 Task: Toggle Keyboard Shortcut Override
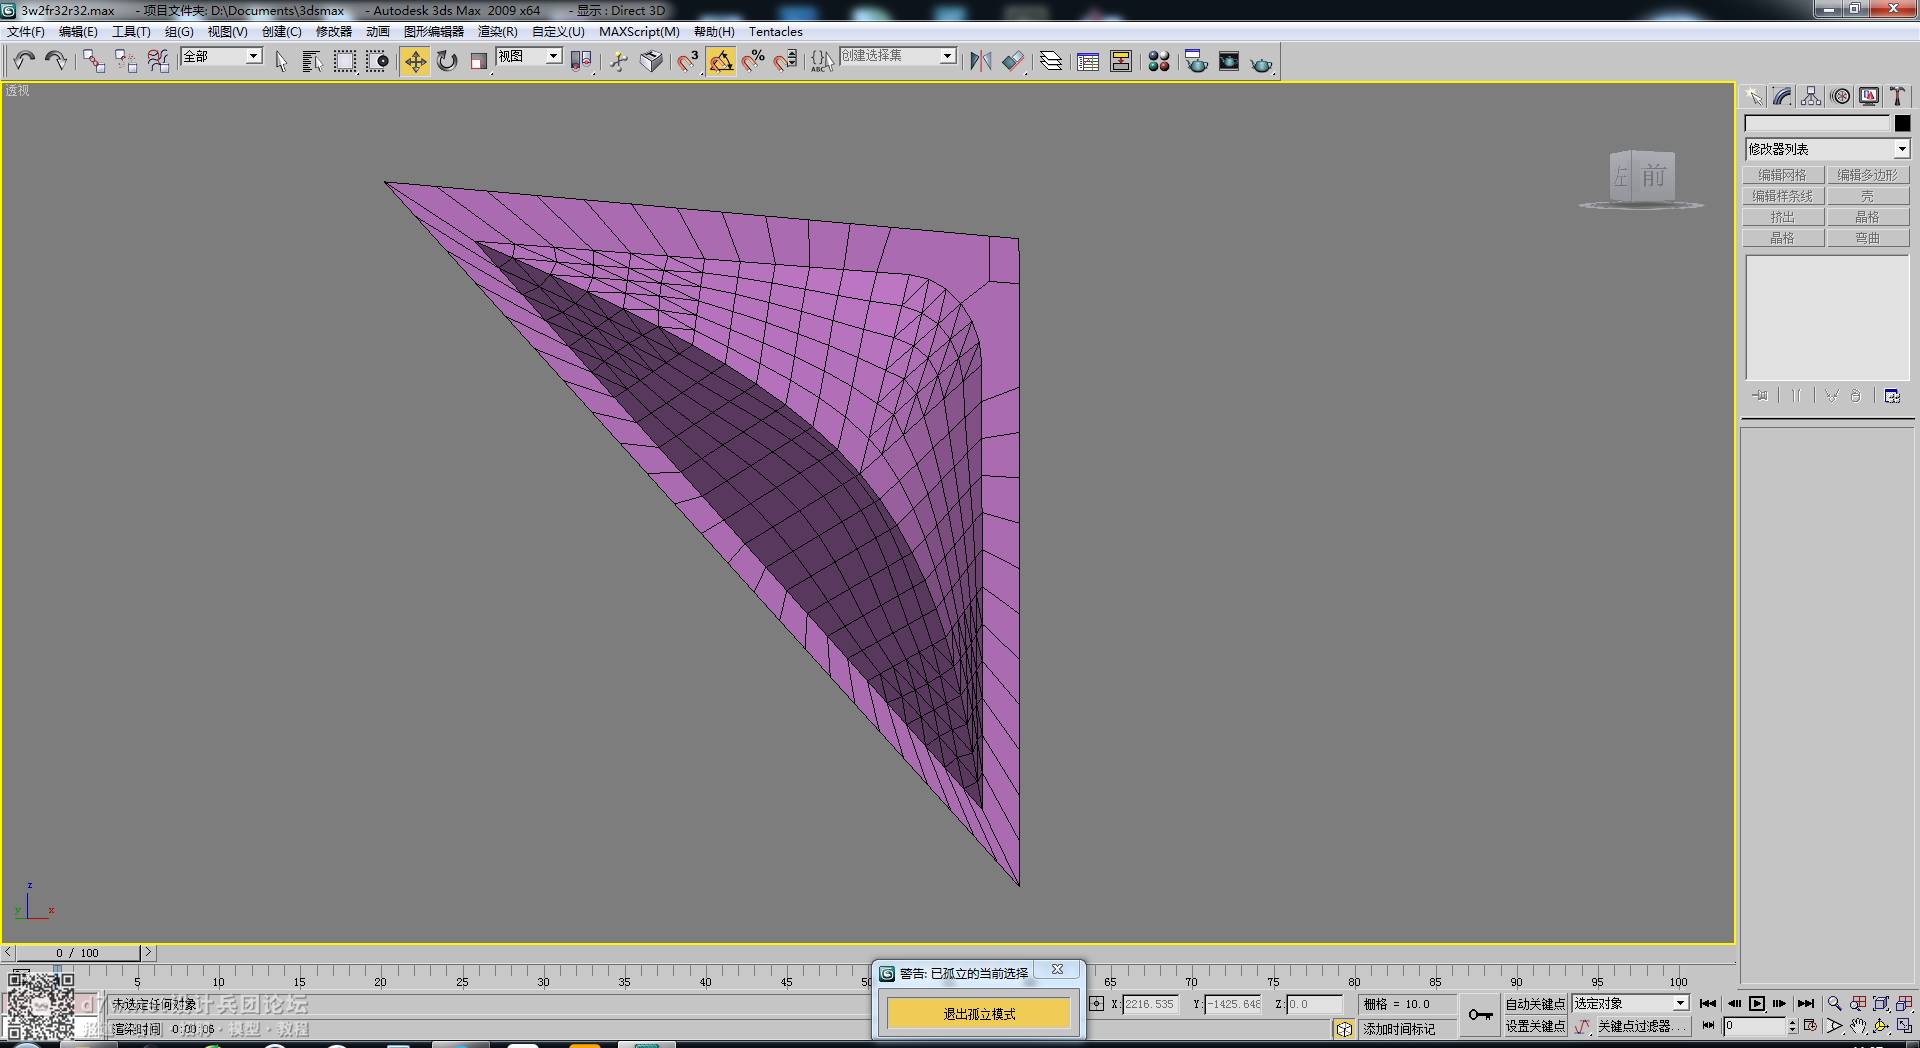651,61
